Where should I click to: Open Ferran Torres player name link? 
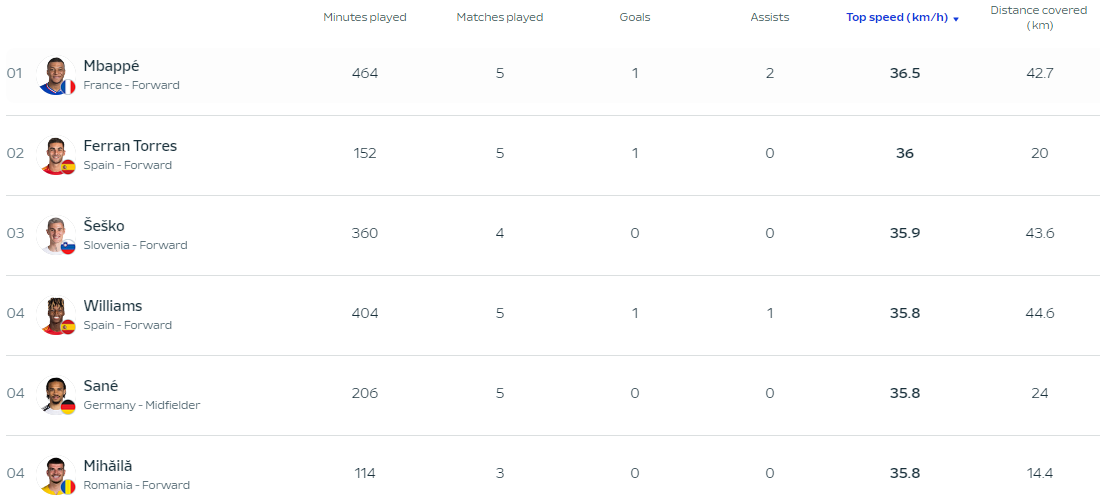pyautogui.click(x=130, y=146)
